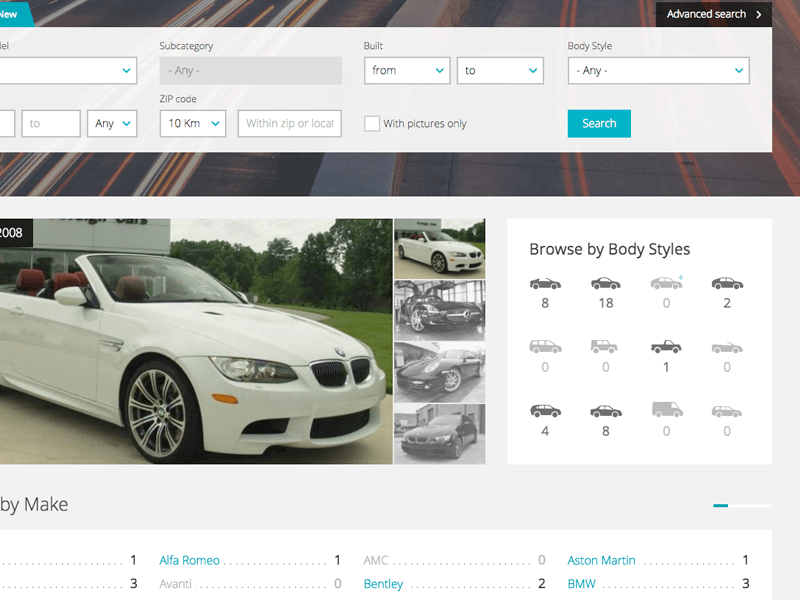This screenshot has height=600, width=800.
Task: Browse the convertible body style icon
Action: pyautogui.click(x=545, y=284)
